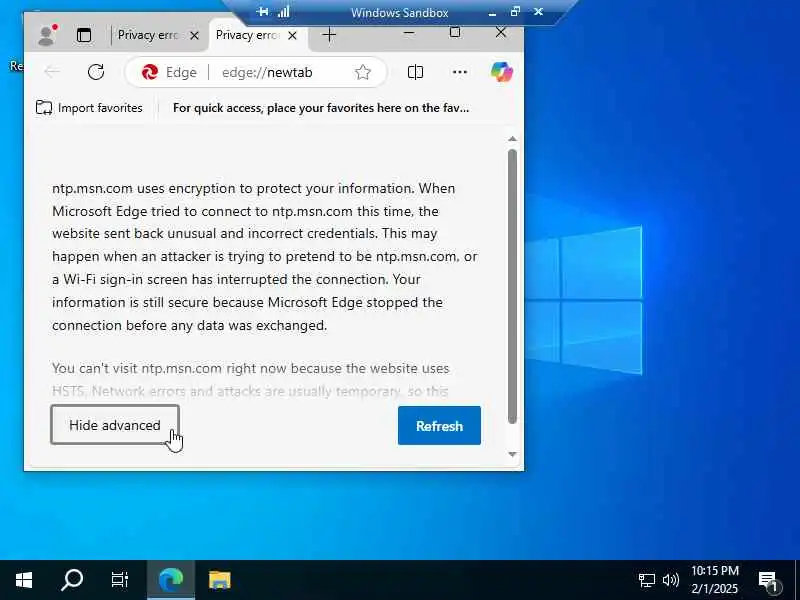Click the browser back arrow

point(52,72)
